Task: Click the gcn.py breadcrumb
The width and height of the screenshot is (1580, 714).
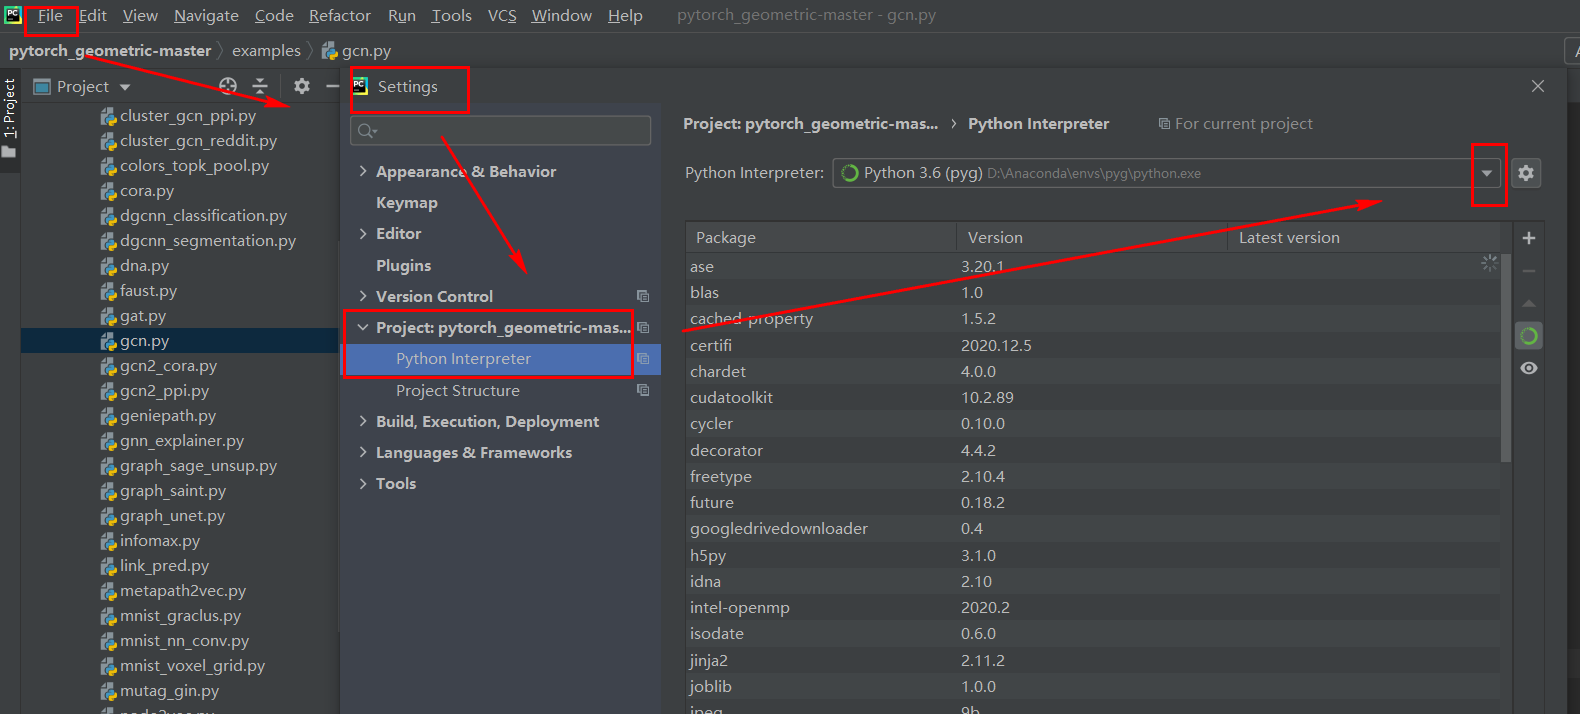Action: 367,51
